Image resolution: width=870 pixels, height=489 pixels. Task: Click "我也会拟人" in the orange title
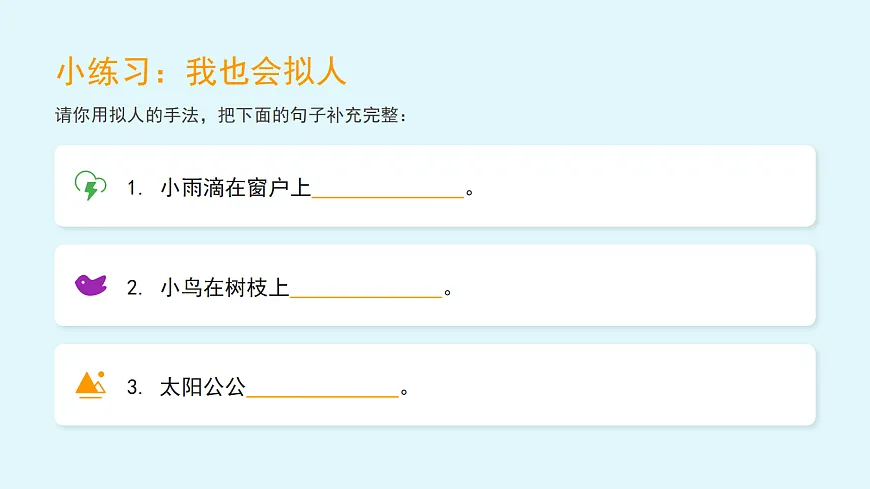point(266,71)
